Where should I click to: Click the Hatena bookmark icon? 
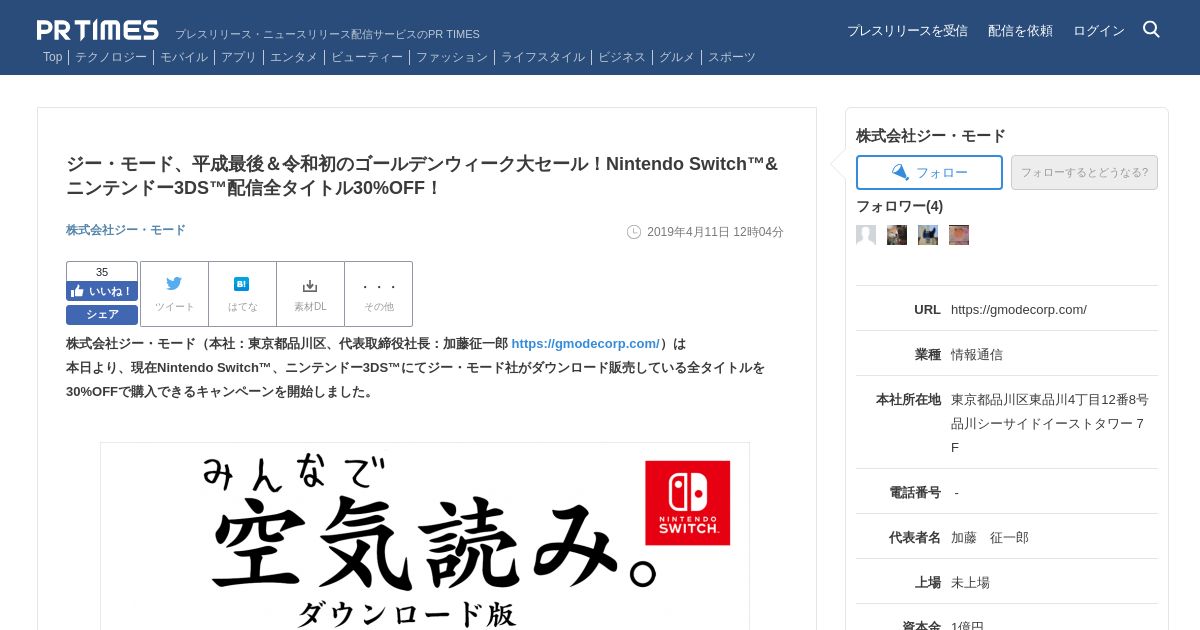(x=242, y=284)
